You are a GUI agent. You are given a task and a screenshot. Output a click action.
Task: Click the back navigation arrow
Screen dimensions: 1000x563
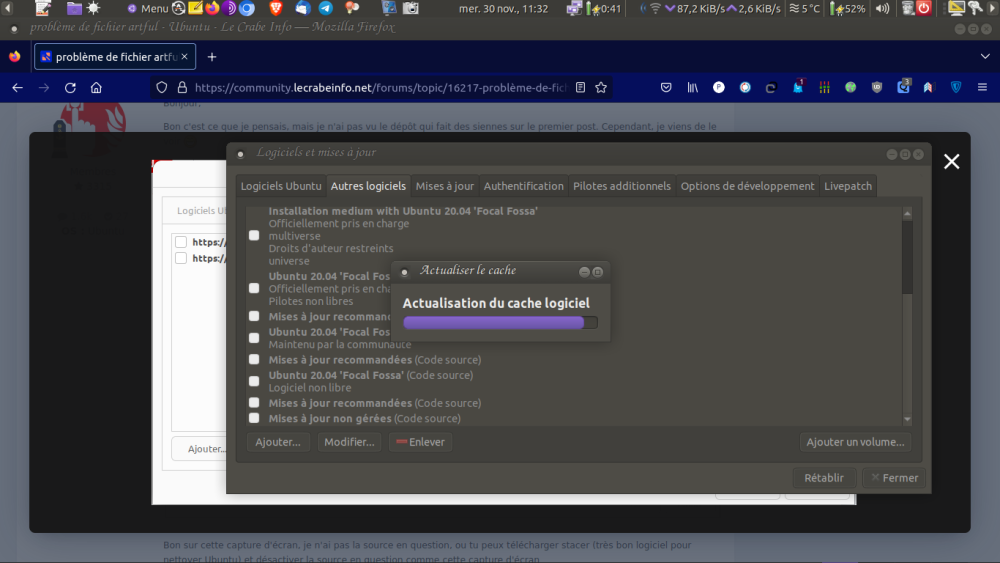[x=17, y=88]
